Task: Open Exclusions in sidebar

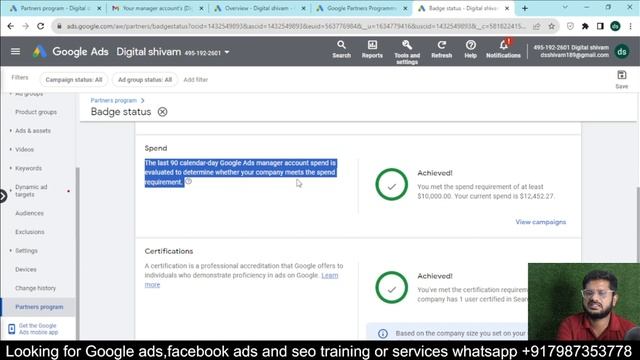Action: click(x=30, y=232)
